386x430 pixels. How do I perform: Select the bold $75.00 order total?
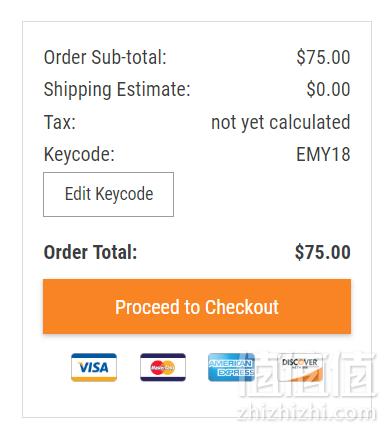[323, 252]
